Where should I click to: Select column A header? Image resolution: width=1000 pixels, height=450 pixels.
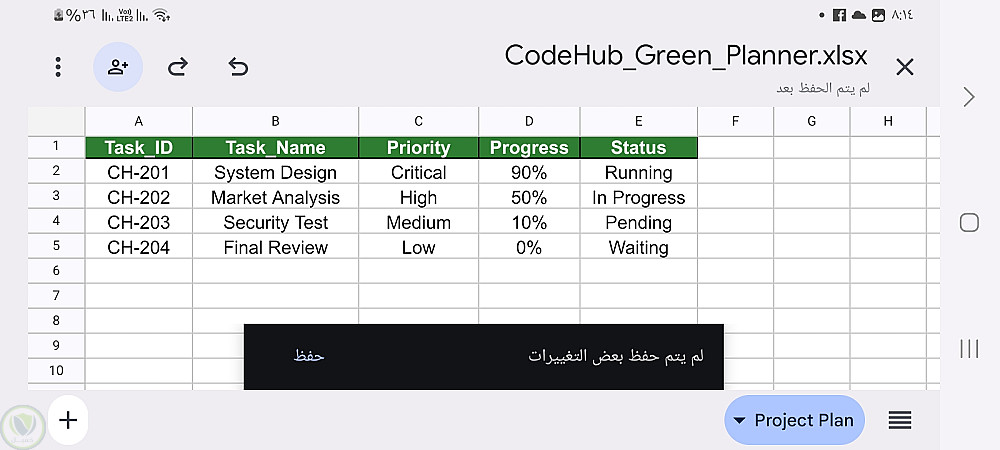tap(138, 121)
